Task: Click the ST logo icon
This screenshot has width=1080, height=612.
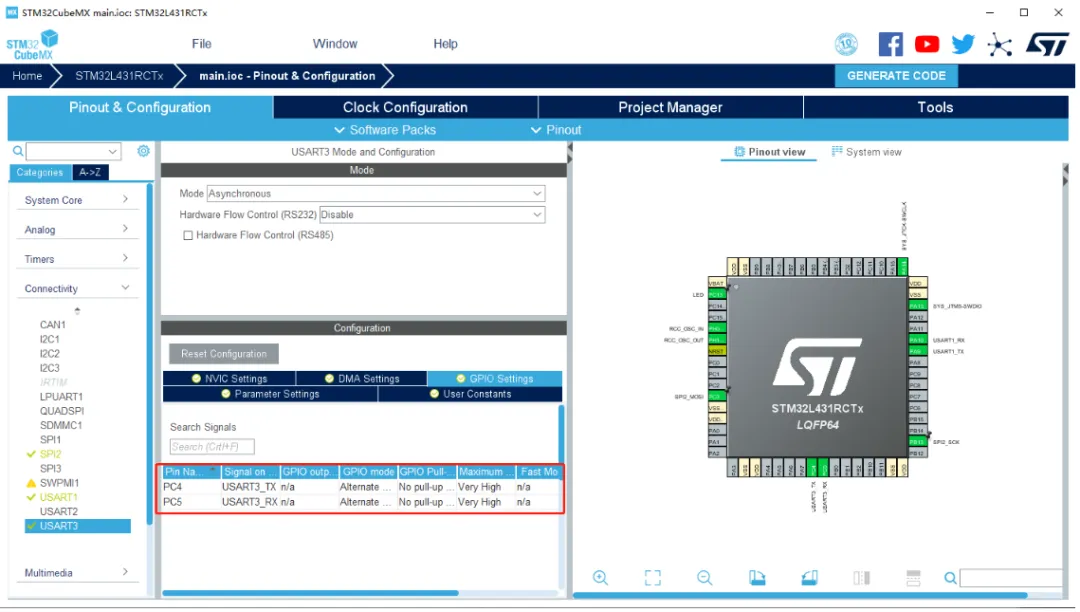Action: click(1046, 44)
